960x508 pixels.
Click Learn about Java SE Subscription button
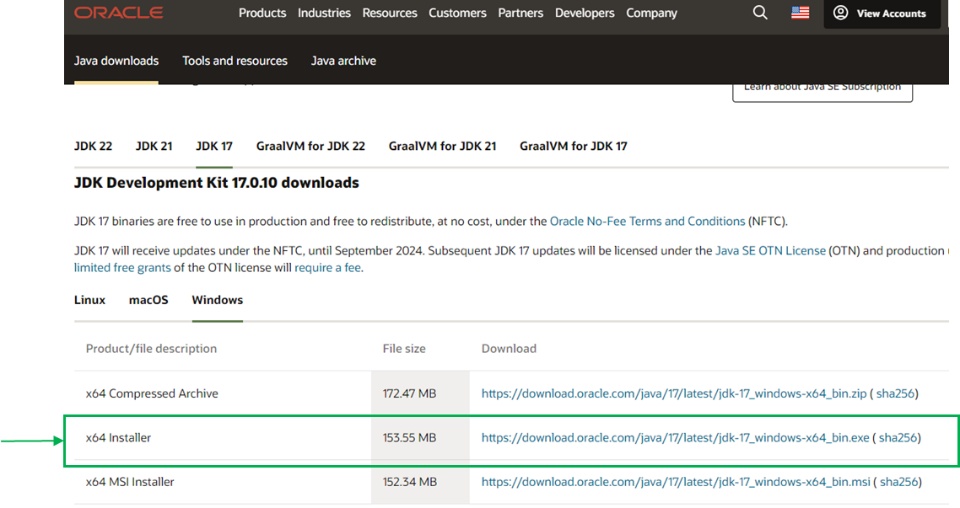822,88
